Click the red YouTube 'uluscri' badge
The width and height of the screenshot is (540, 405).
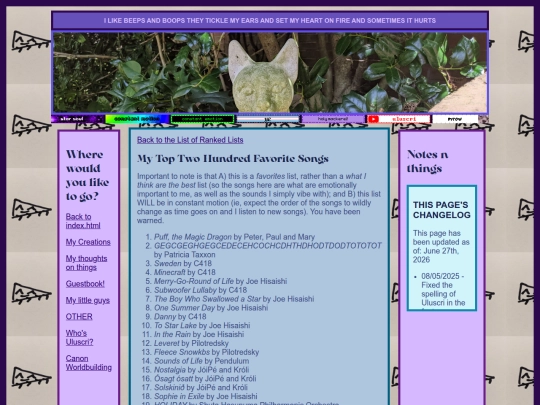(x=399, y=119)
